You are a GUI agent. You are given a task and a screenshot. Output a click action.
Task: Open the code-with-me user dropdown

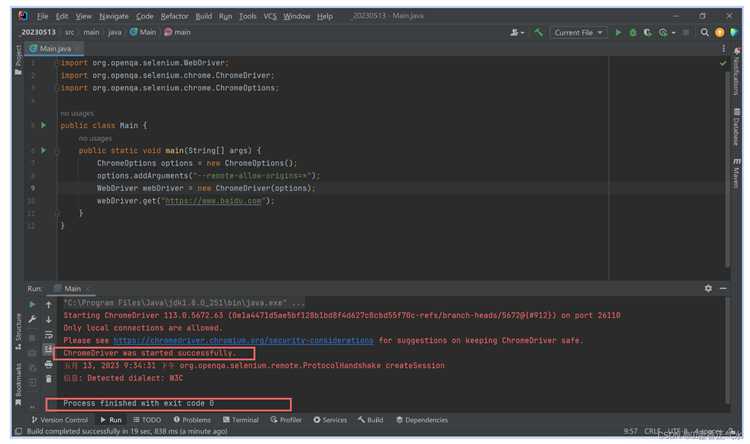[x=517, y=33]
